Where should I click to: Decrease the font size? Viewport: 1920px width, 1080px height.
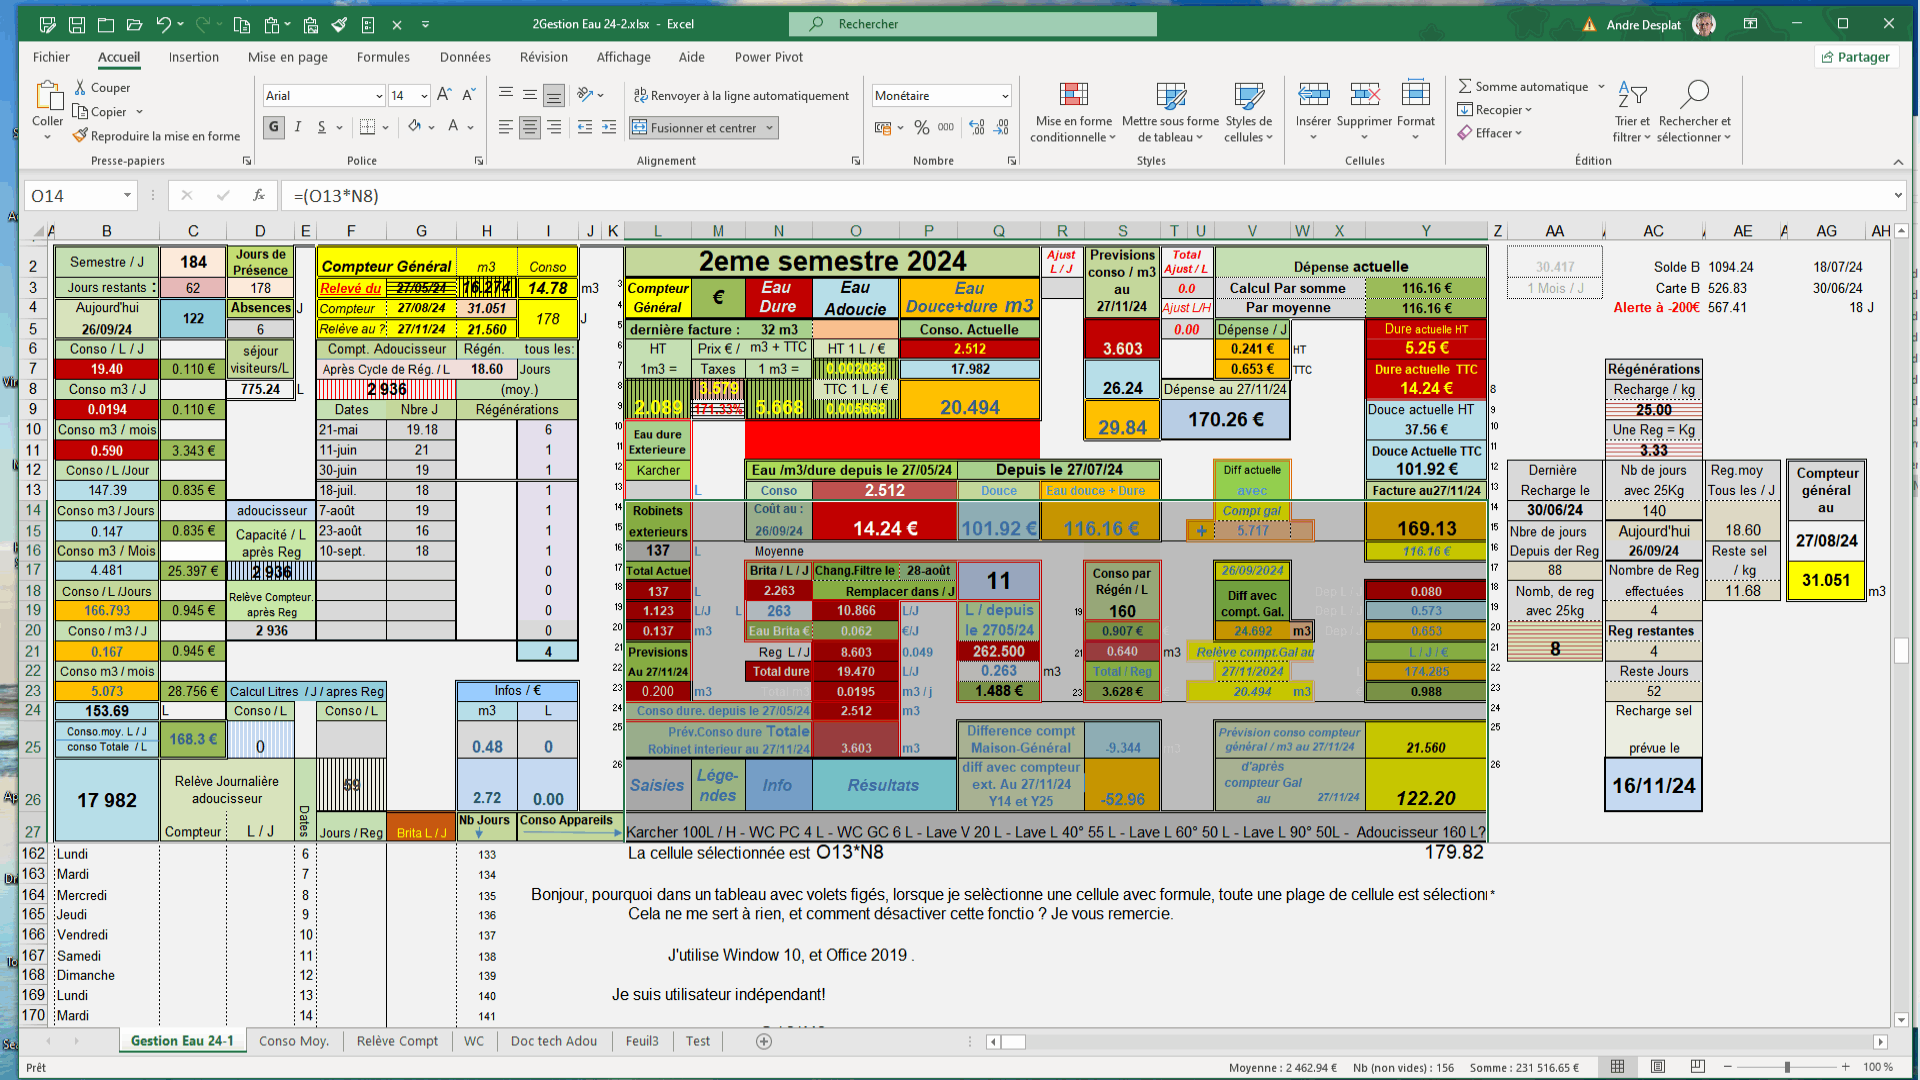468,95
